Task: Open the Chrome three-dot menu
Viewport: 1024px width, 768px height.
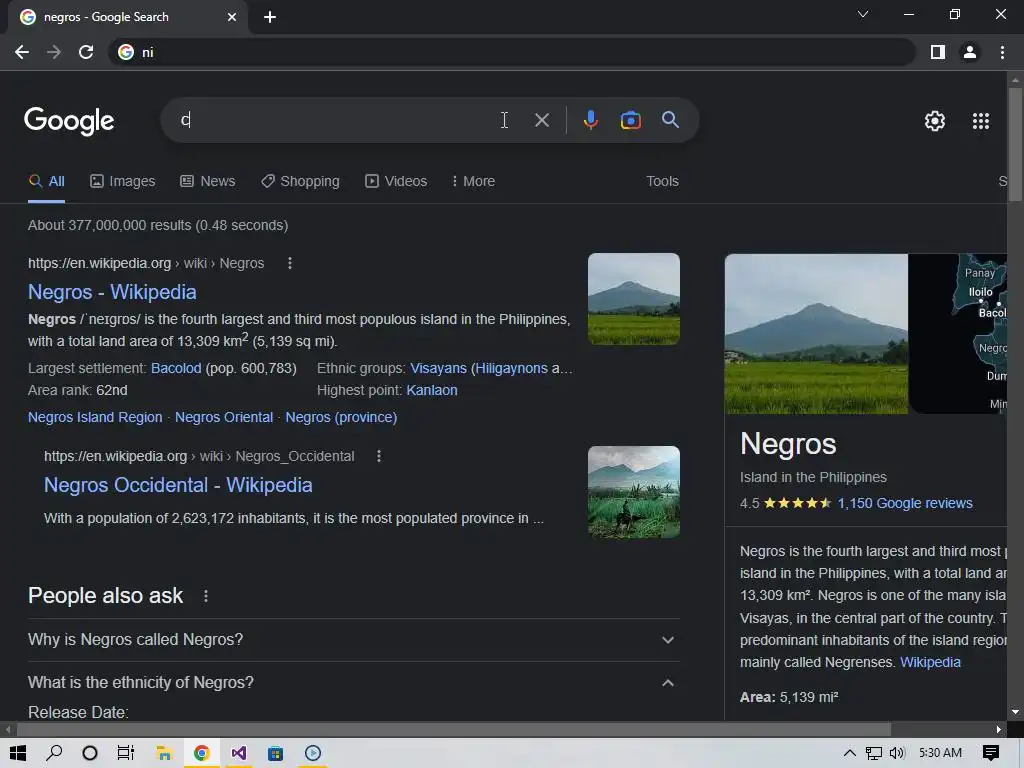Action: click(x=1002, y=52)
